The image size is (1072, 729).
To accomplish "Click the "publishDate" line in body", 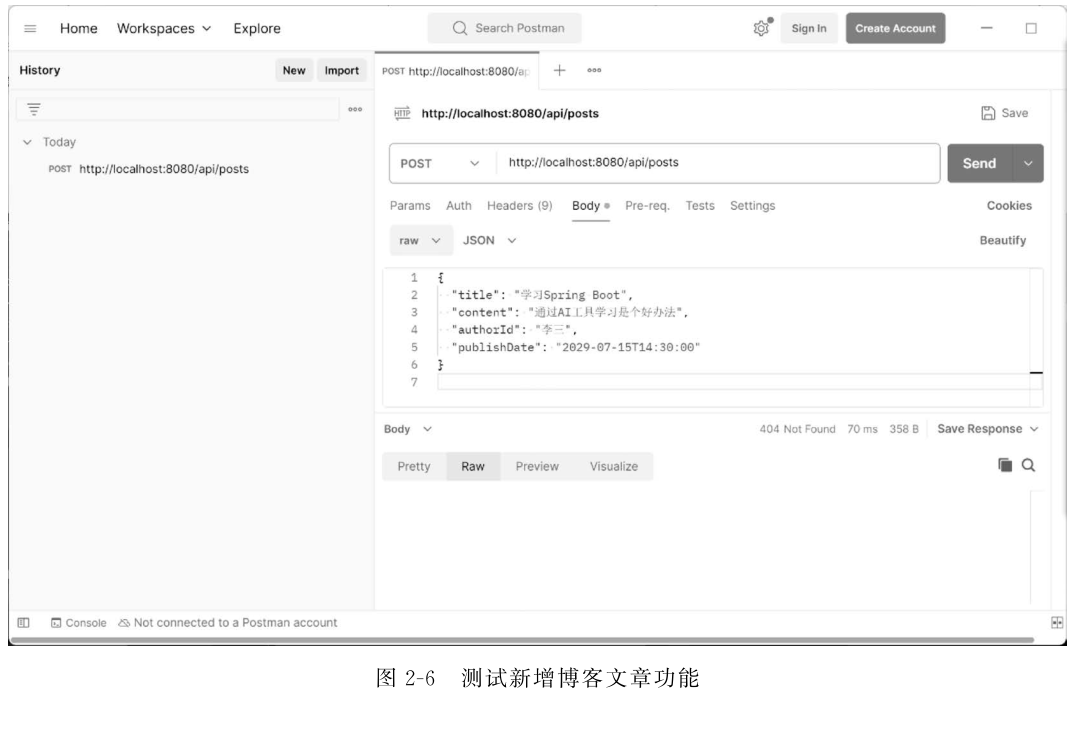I will click(576, 347).
